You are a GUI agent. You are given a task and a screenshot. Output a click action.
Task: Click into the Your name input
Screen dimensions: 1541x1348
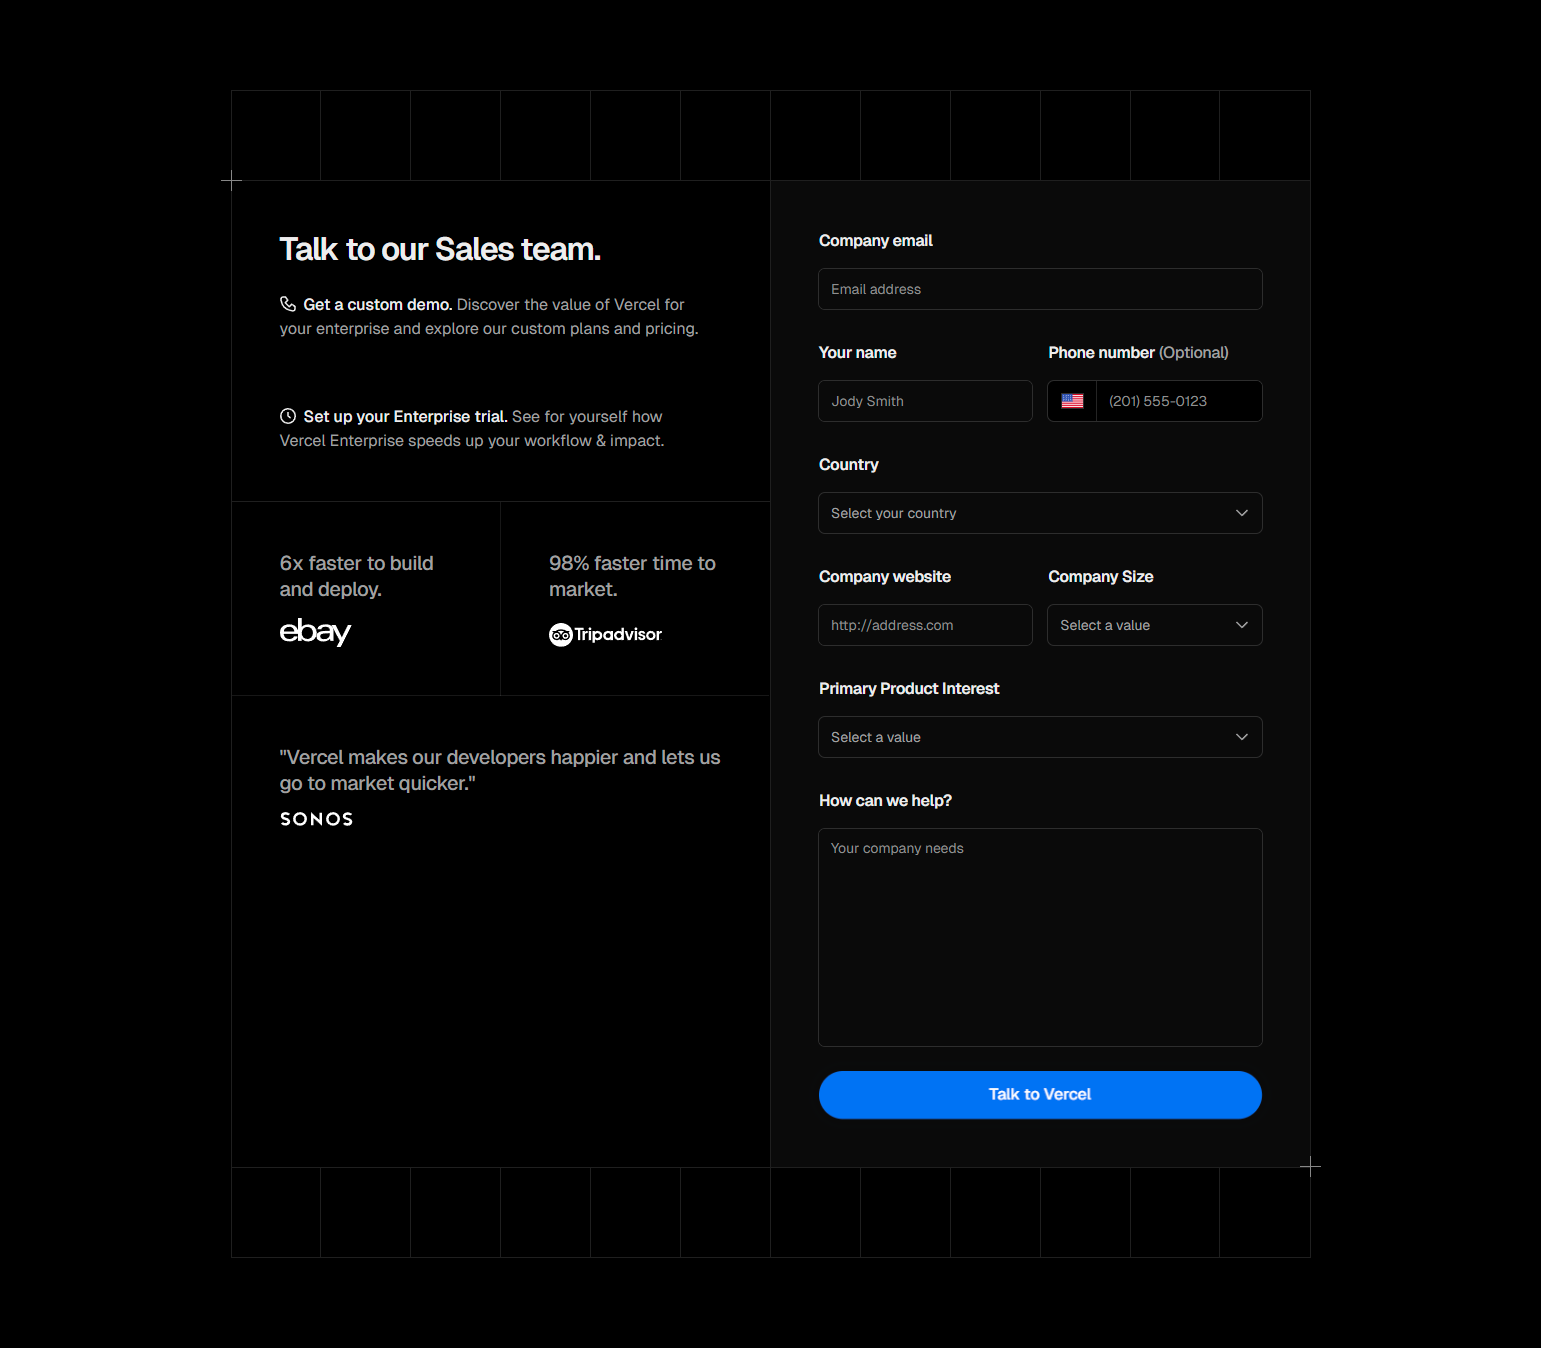(925, 401)
